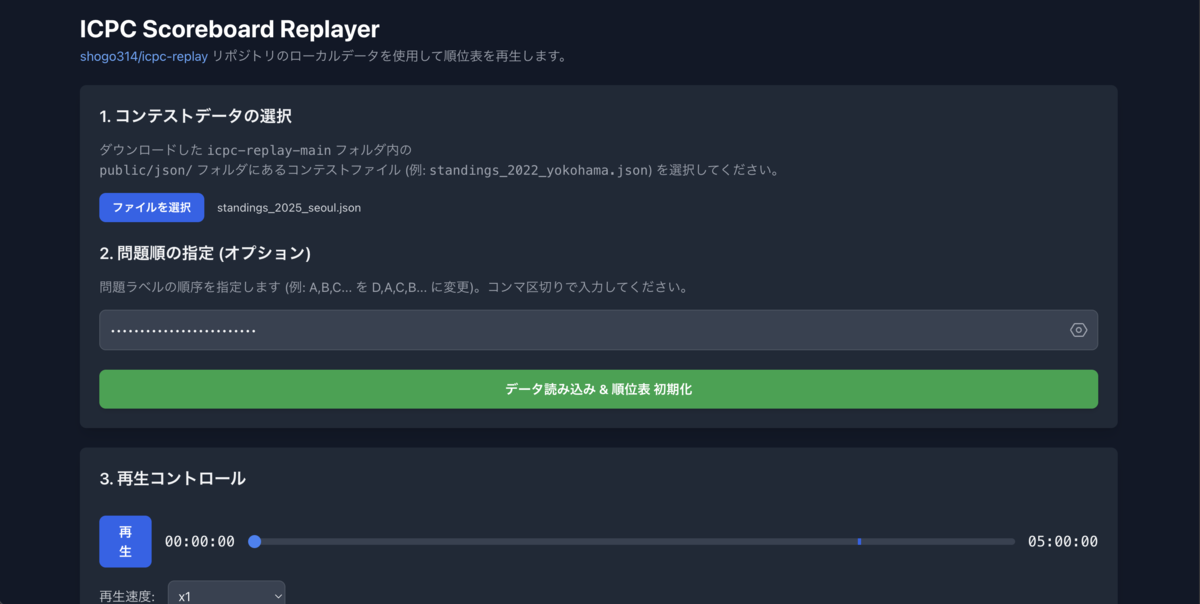Click the playback timeline slider handle
This screenshot has height=604, width=1200.
click(x=255, y=541)
